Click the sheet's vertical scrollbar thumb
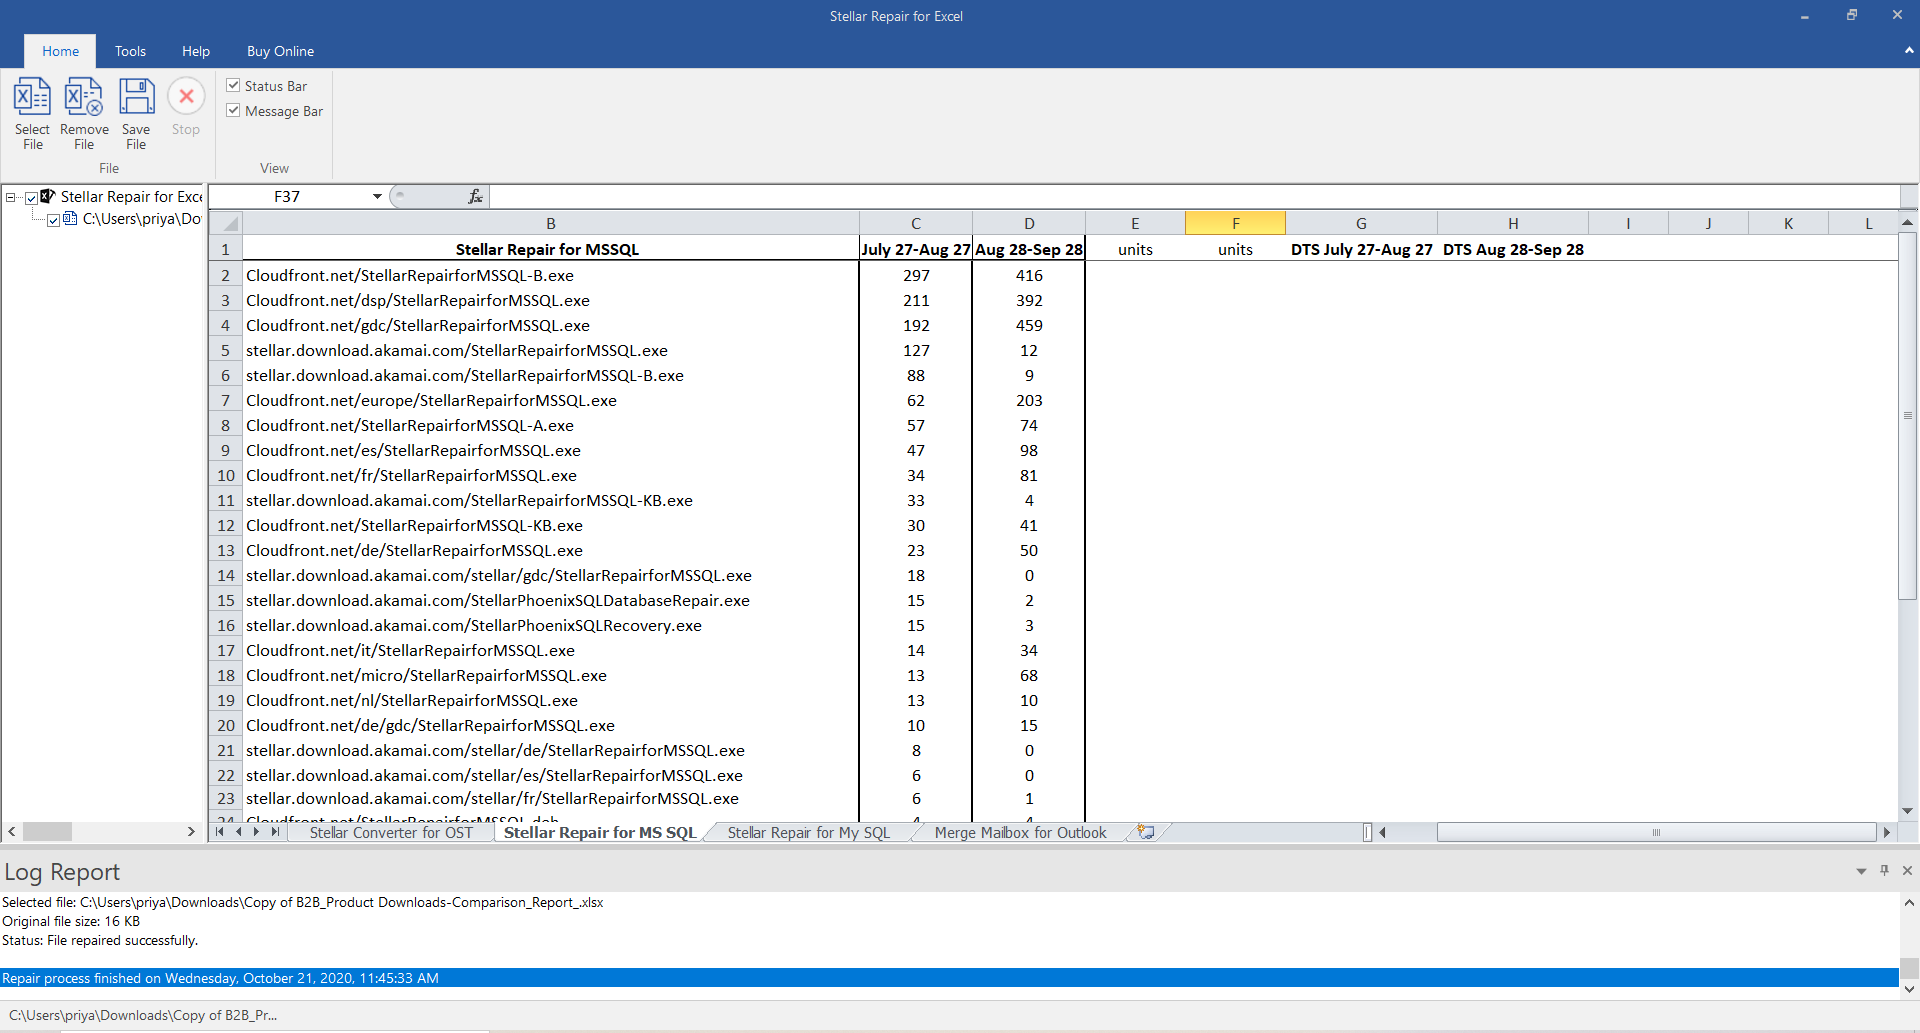The image size is (1920, 1033). click(x=1907, y=415)
